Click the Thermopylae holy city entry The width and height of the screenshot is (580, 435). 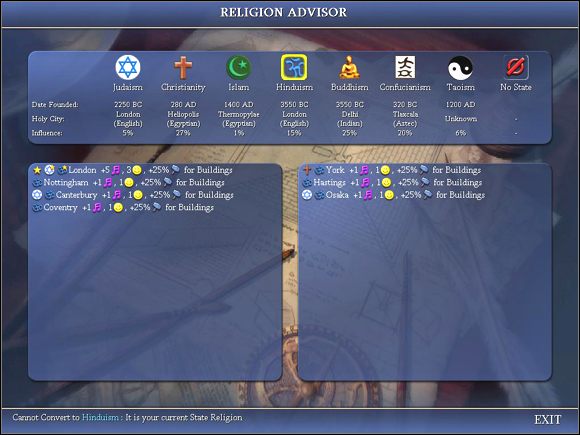(239, 119)
